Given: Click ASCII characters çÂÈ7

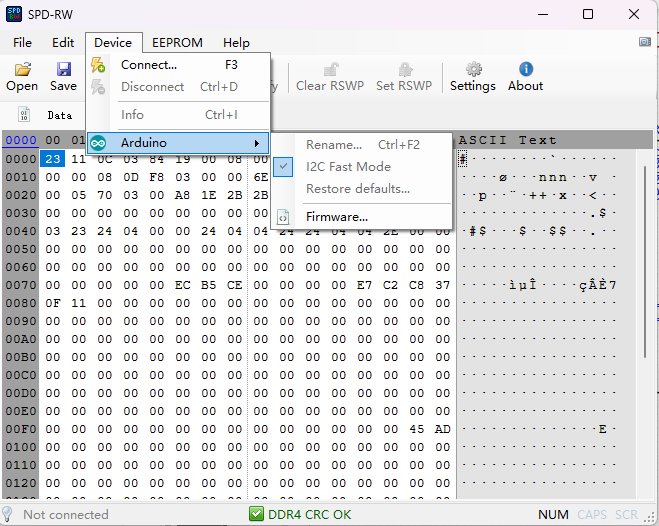Looking at the screenshot, I should (x=598, y=285).
